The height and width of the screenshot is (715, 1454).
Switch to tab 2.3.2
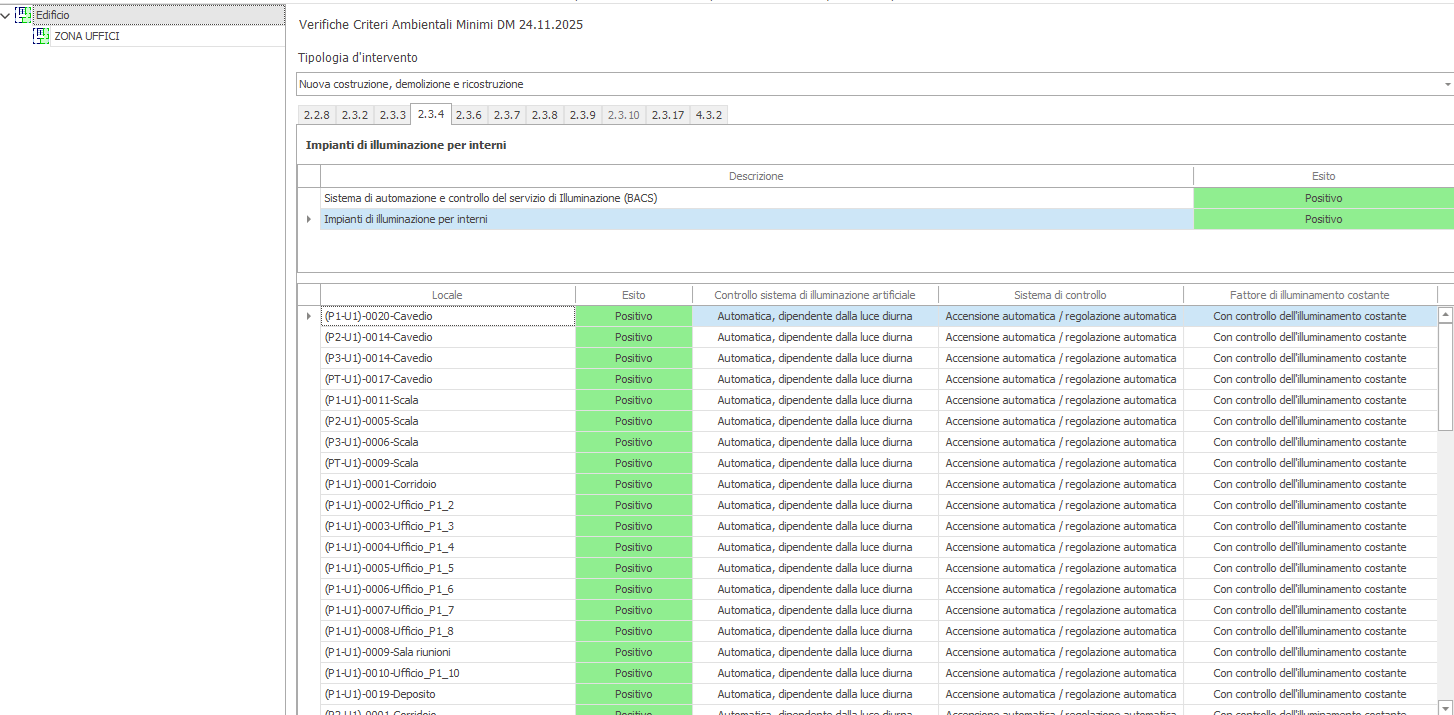pos(354,115)
